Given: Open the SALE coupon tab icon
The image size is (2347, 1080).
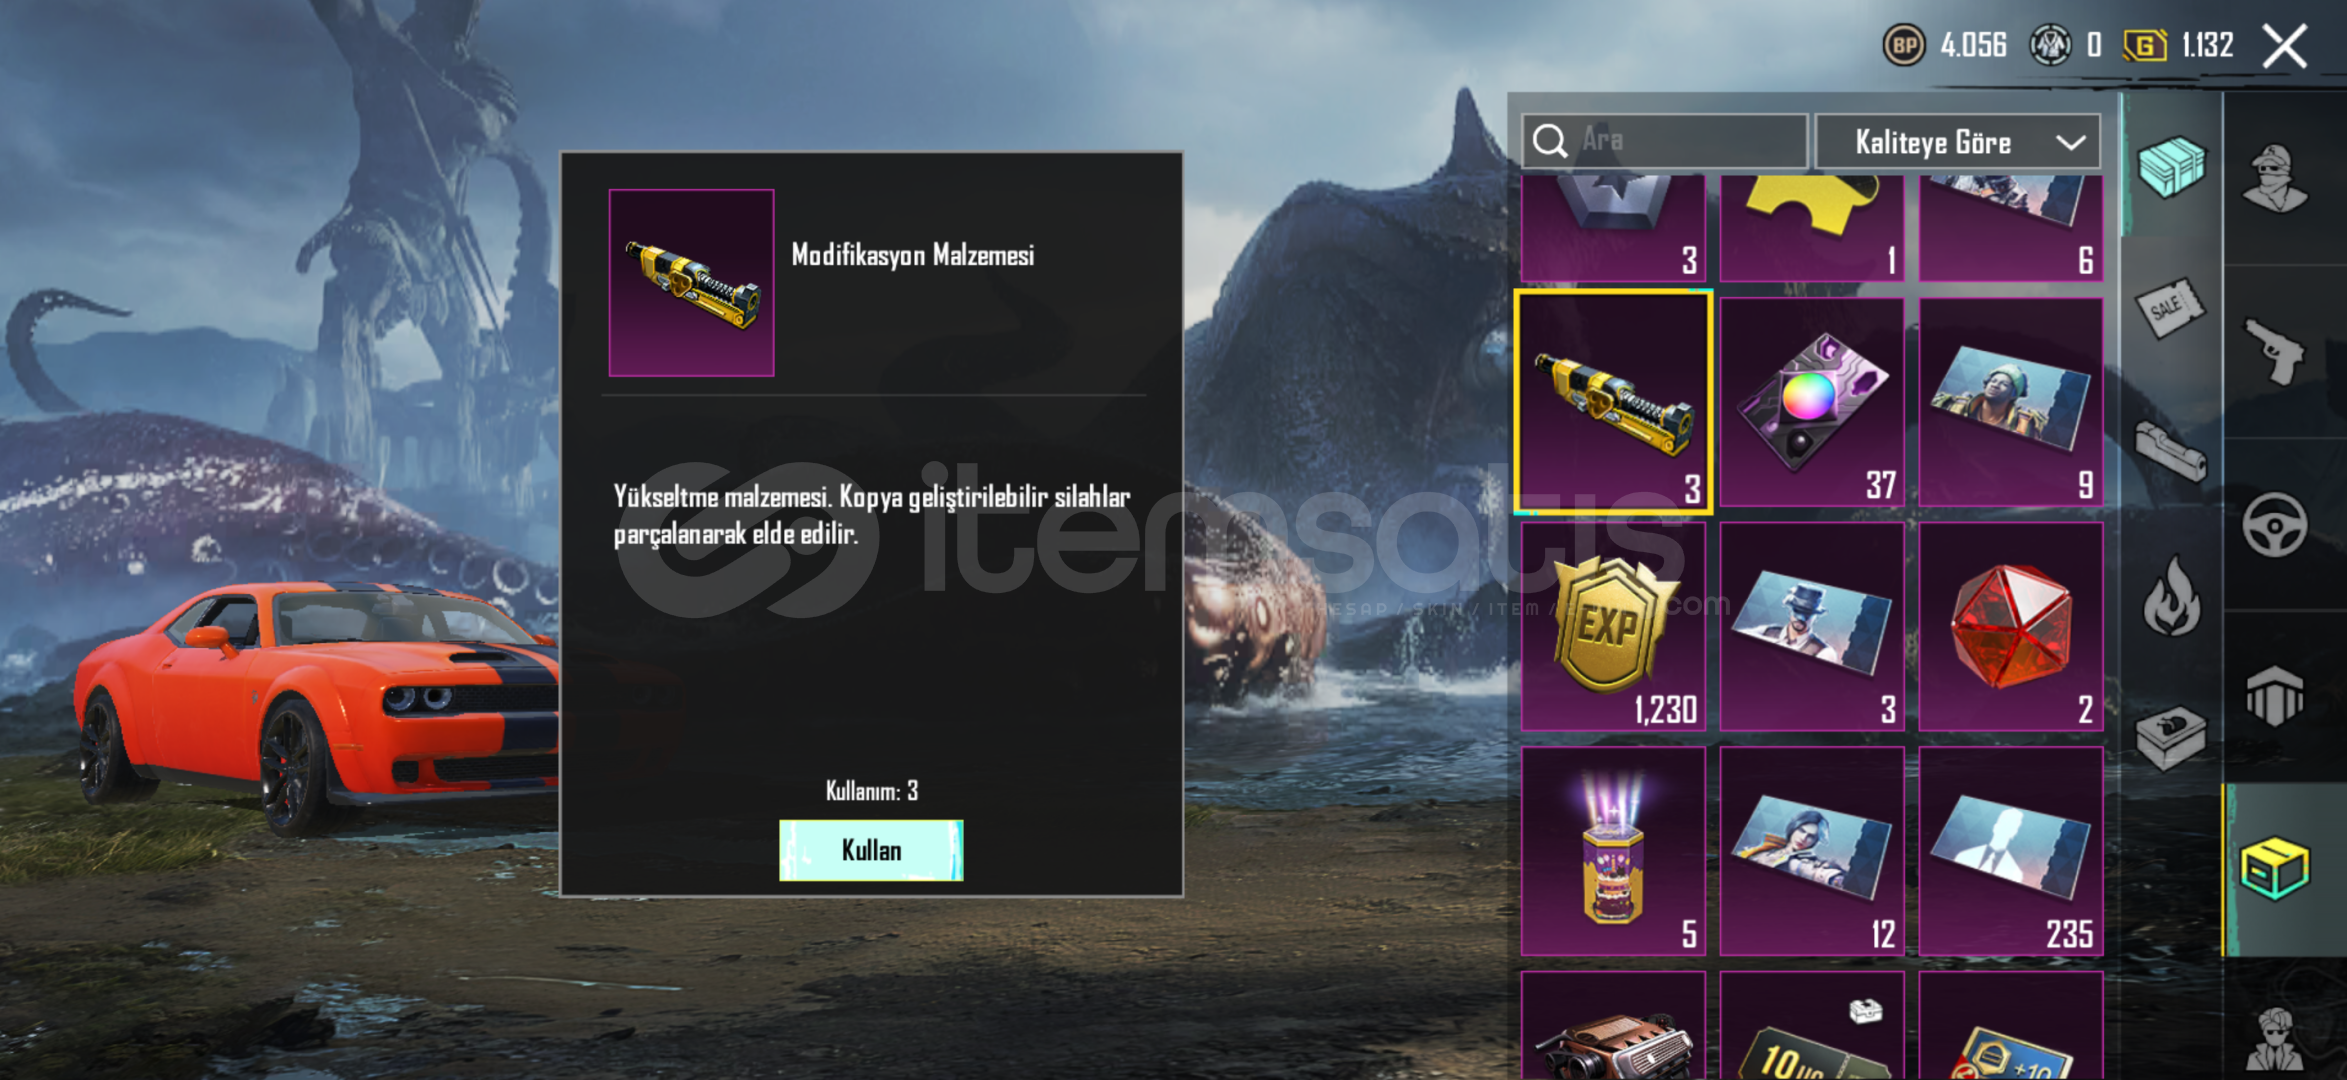Looking at the screenshot, I should 2170,307.
